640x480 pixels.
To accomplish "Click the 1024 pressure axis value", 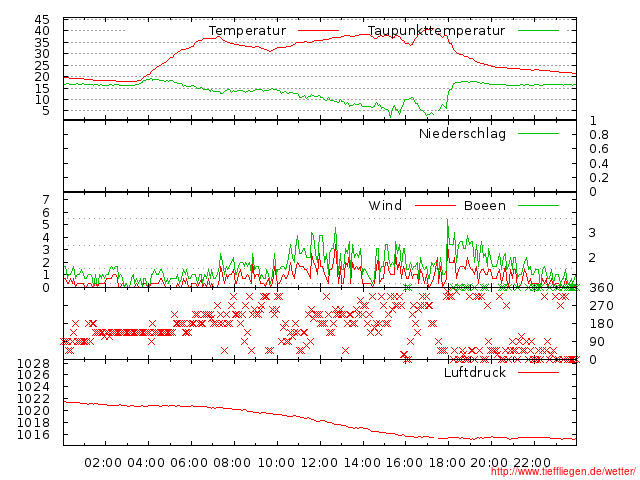I will point(33,387).
